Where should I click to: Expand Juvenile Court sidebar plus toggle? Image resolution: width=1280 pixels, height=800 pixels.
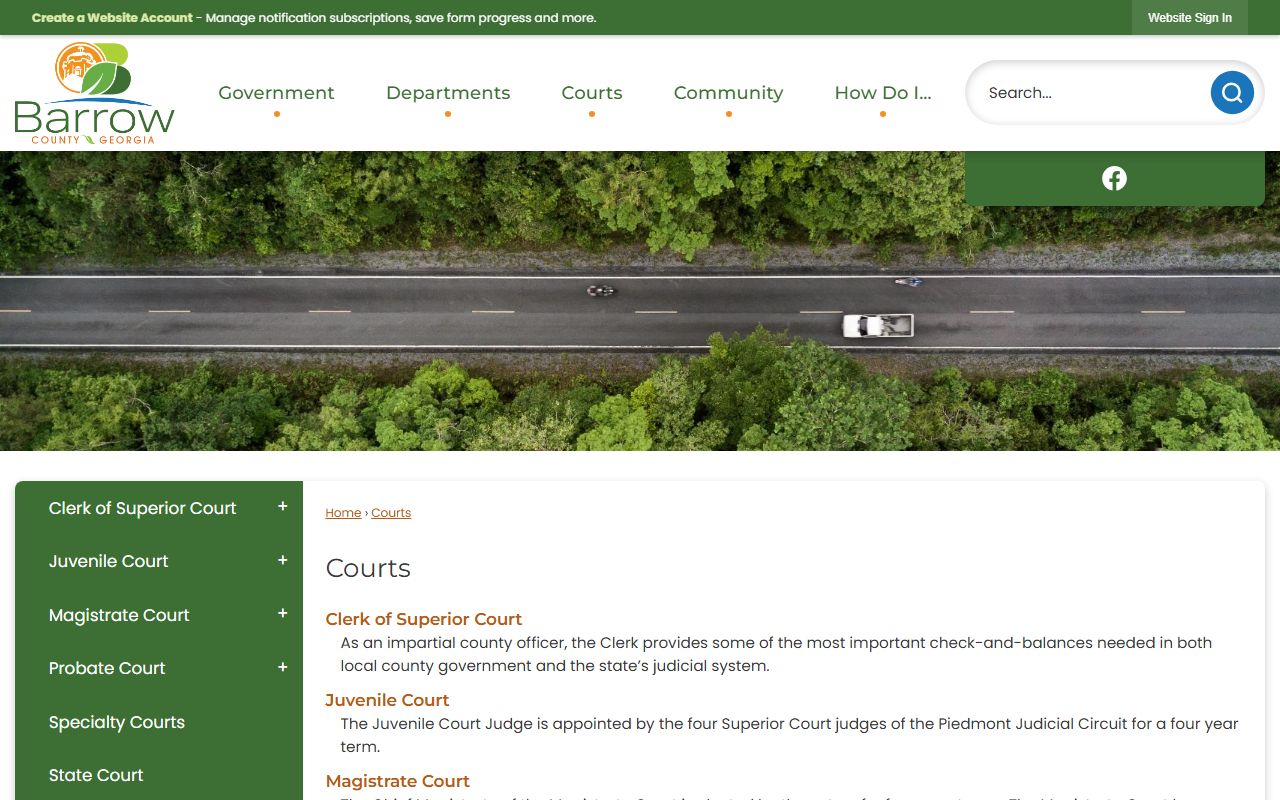tap(283, 561)
